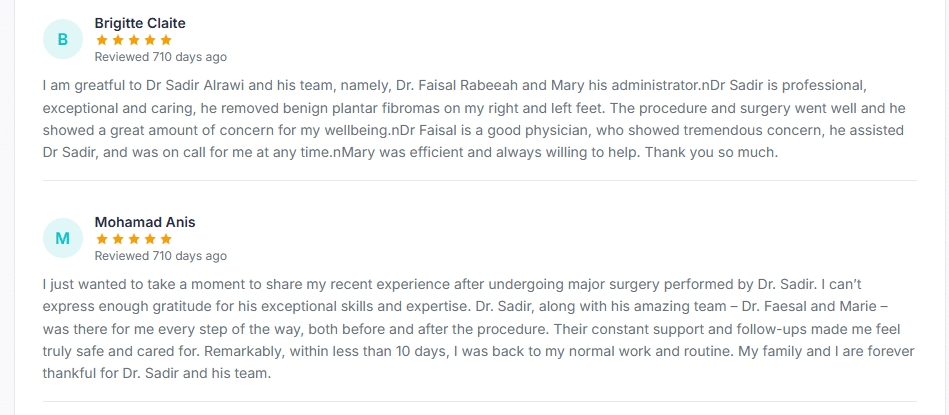Click fifth star in Brigitte Claite's rating
This screenshot has width=949, height=415.
point(166,41)
